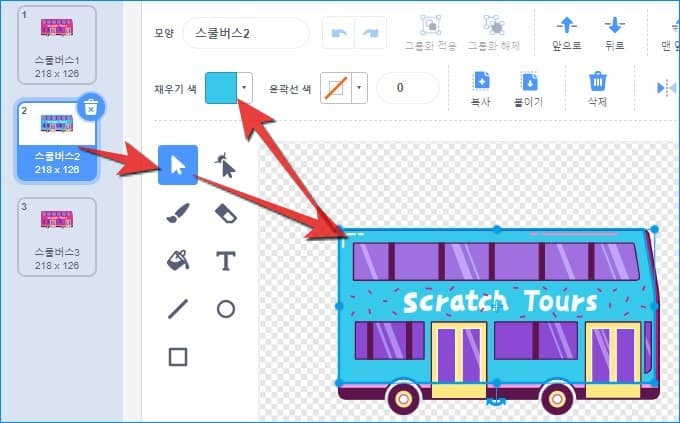Send selection Backward (뒤로)
The width and height of the screenshot is (680, 423).
(615, 33)
